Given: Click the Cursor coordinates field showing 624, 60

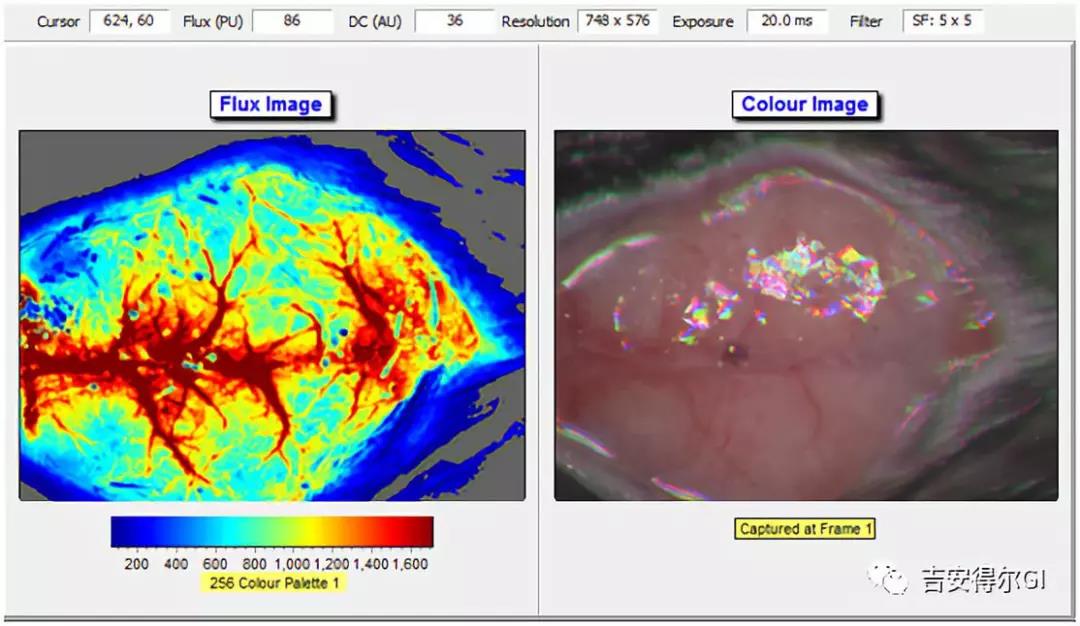Looking at the screenshot, I should [x=130, y=20].
